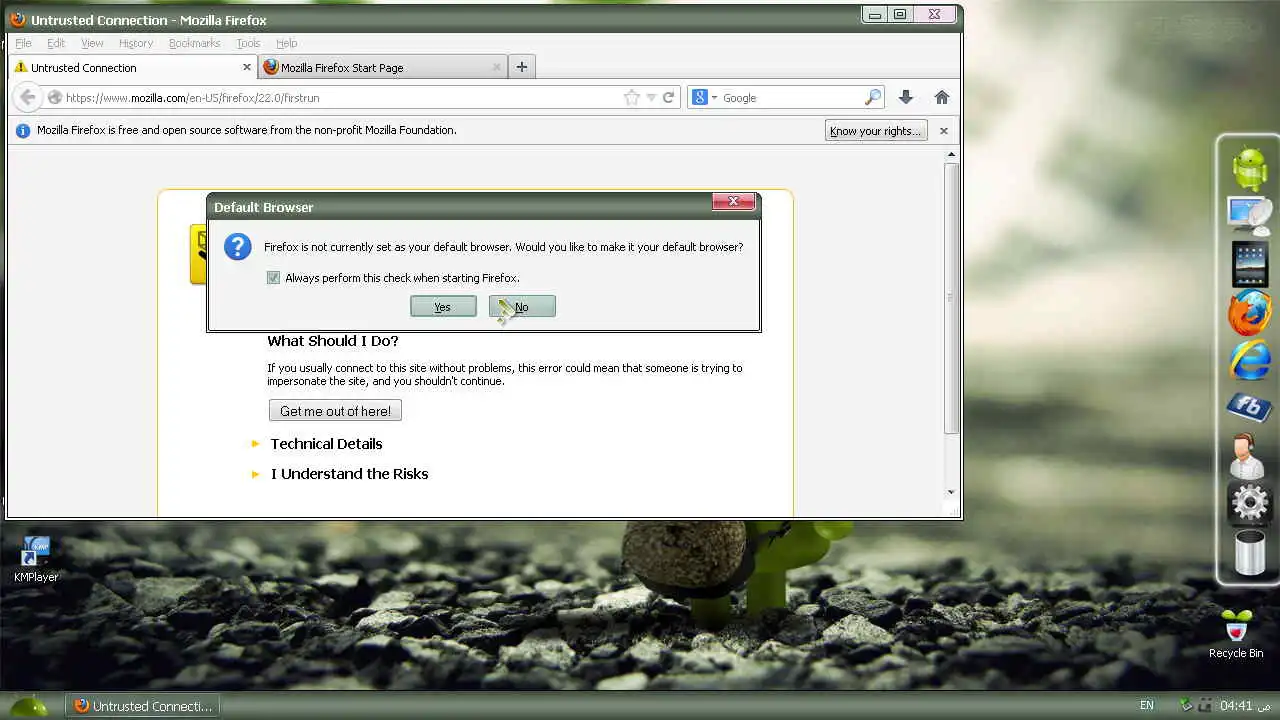Open the Bookmarks menu
1280x720 pixels.
194,43
